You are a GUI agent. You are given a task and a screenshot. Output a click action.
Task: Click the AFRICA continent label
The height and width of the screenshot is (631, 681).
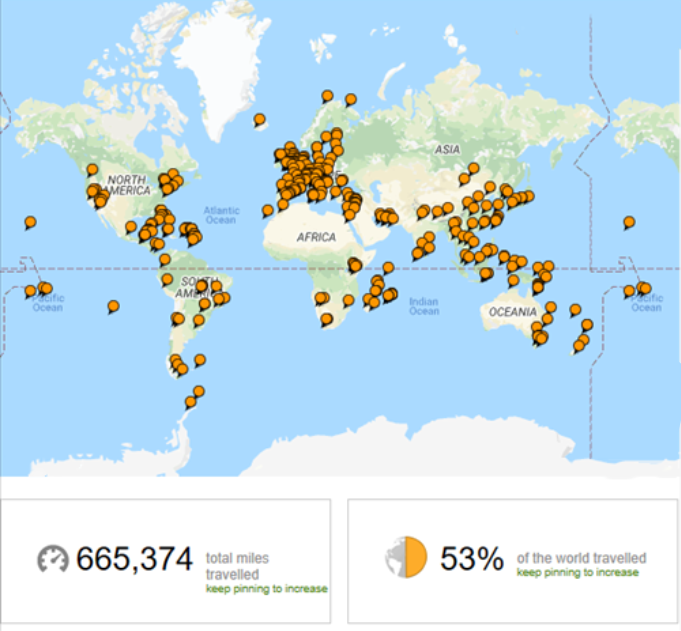316,237
